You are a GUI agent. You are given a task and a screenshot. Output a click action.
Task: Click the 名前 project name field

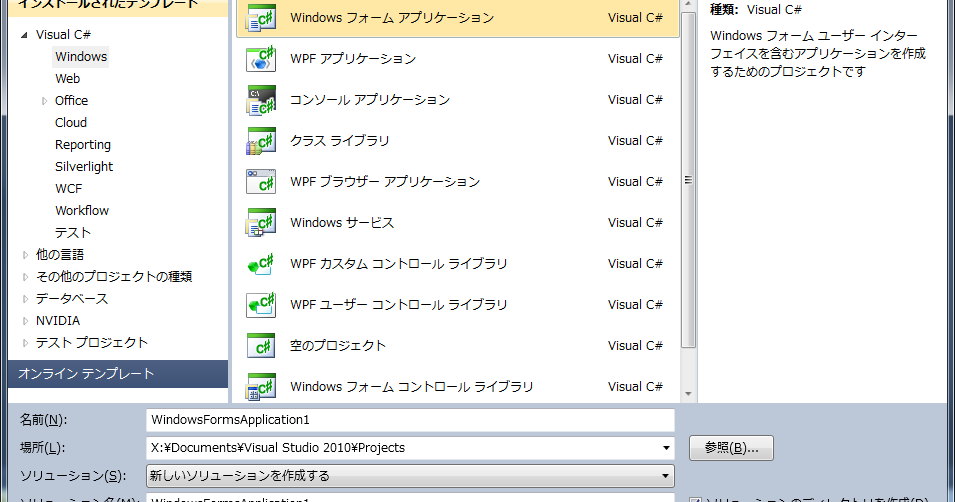click(x=410, y=420)
